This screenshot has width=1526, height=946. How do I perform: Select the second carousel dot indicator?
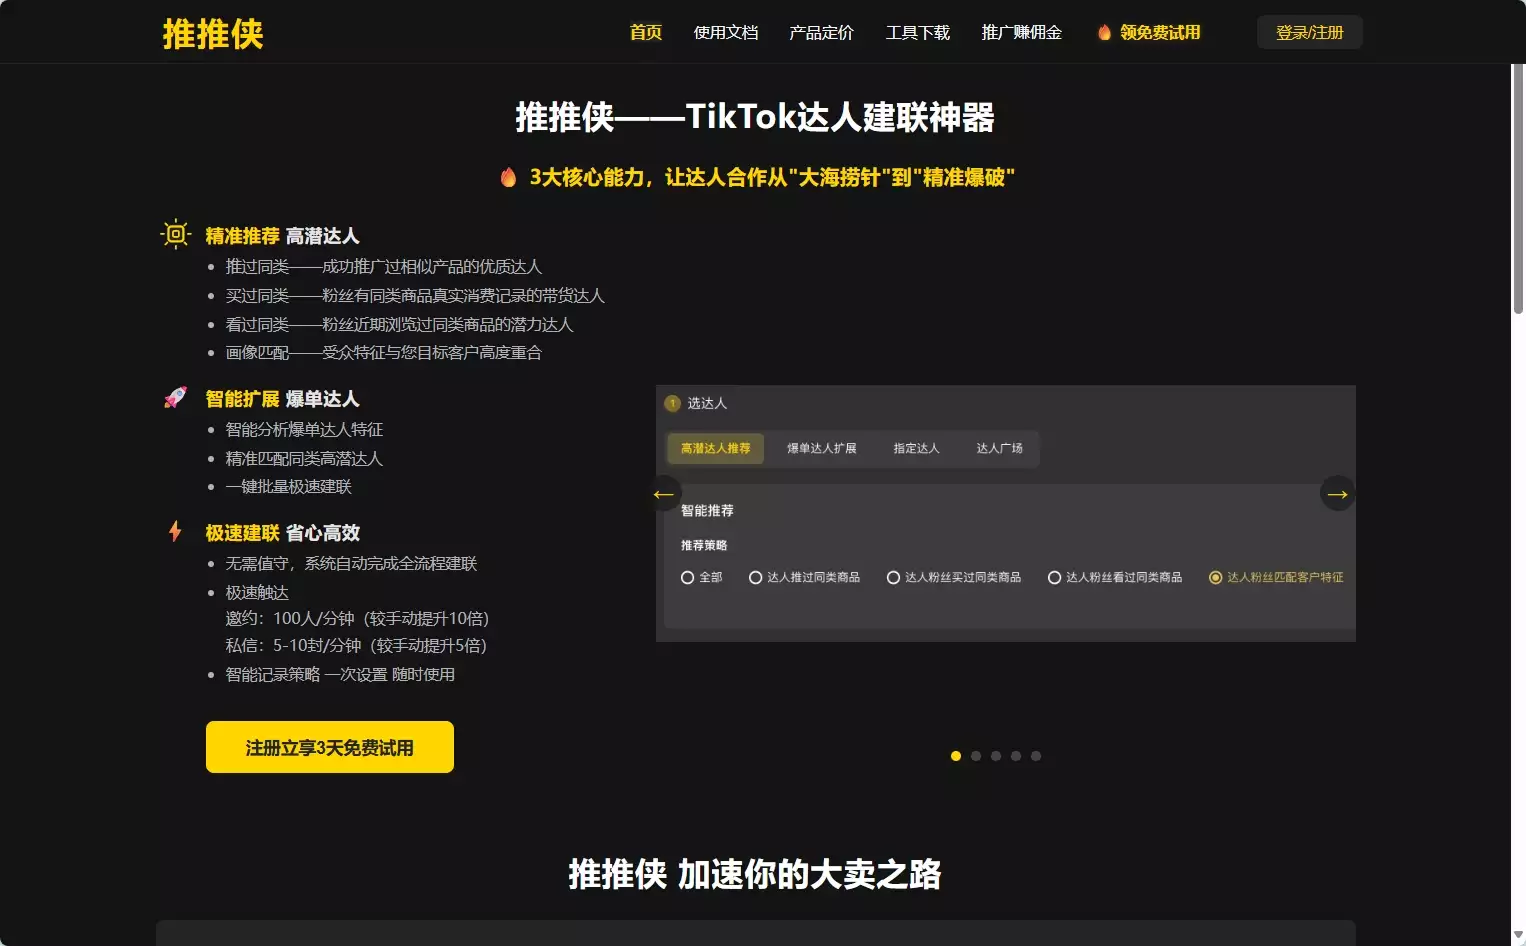tap(976, 756)
